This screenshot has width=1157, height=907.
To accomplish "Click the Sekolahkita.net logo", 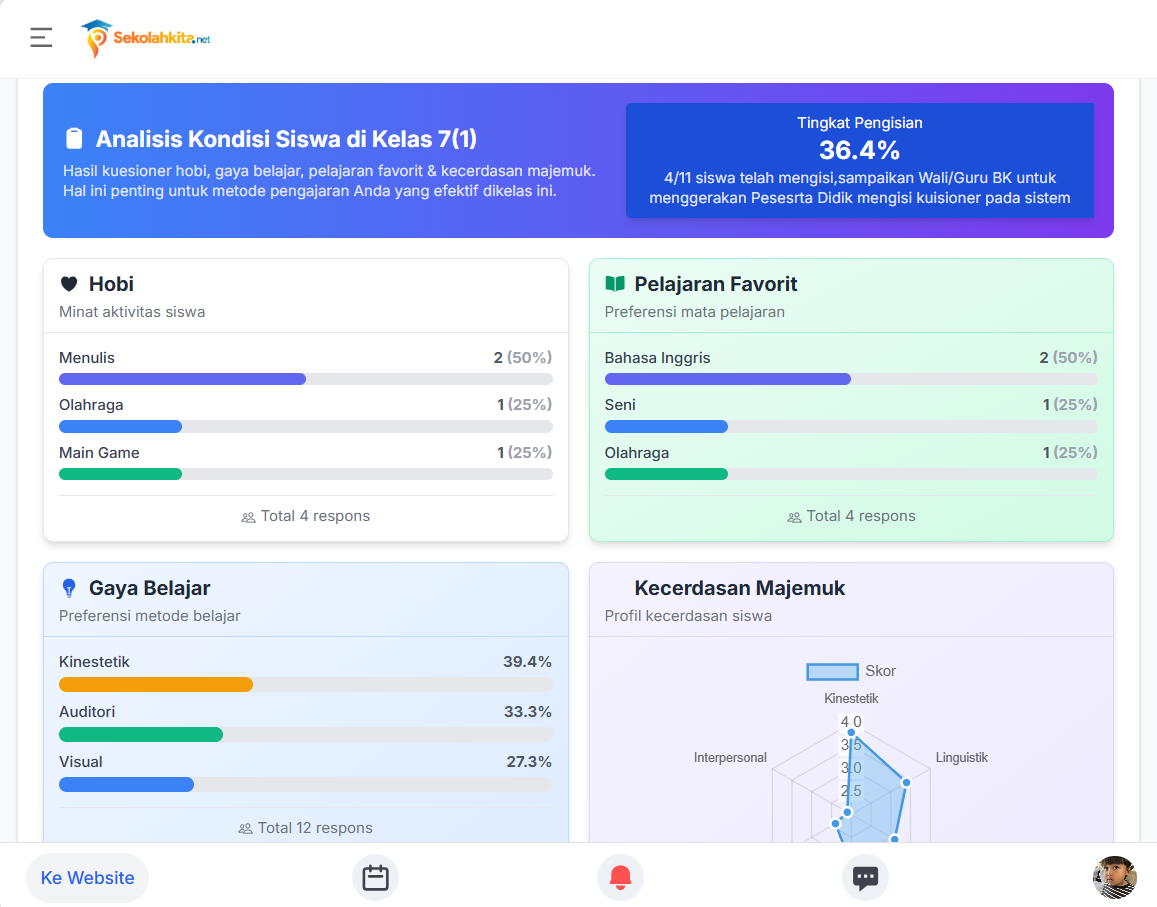I will coord(146,38).
